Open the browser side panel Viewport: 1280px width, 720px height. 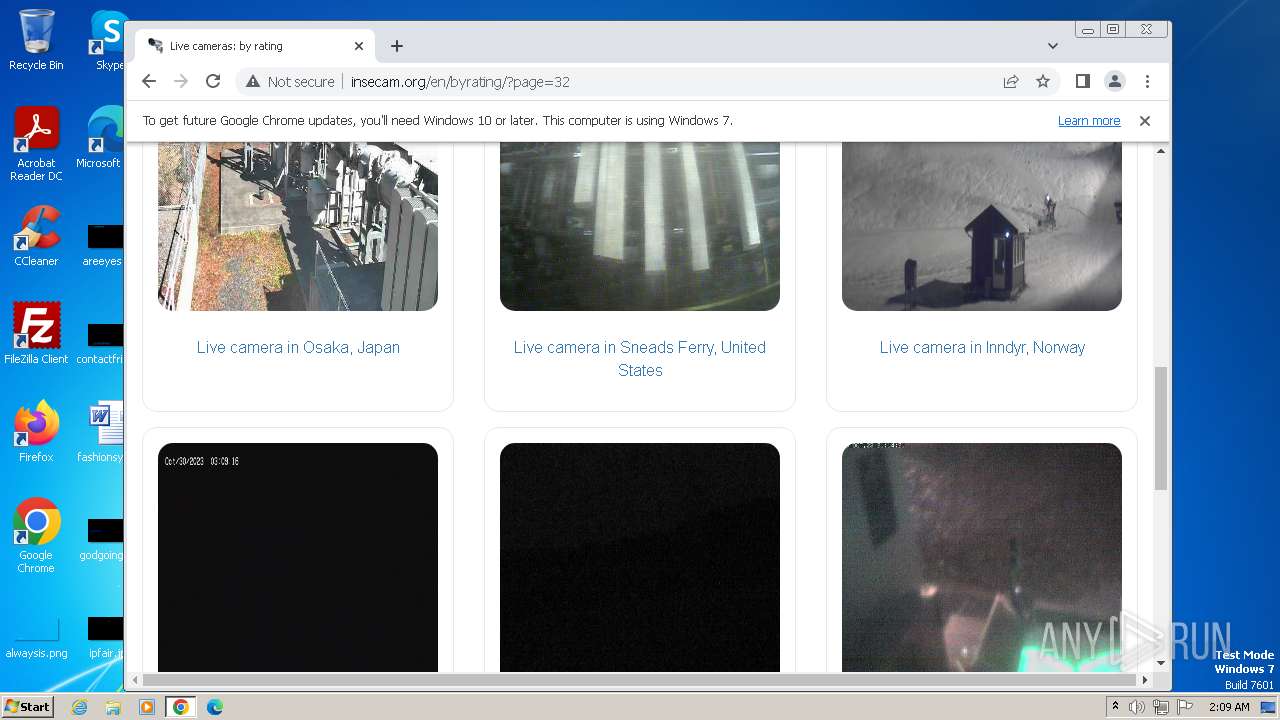point(1082,82)
